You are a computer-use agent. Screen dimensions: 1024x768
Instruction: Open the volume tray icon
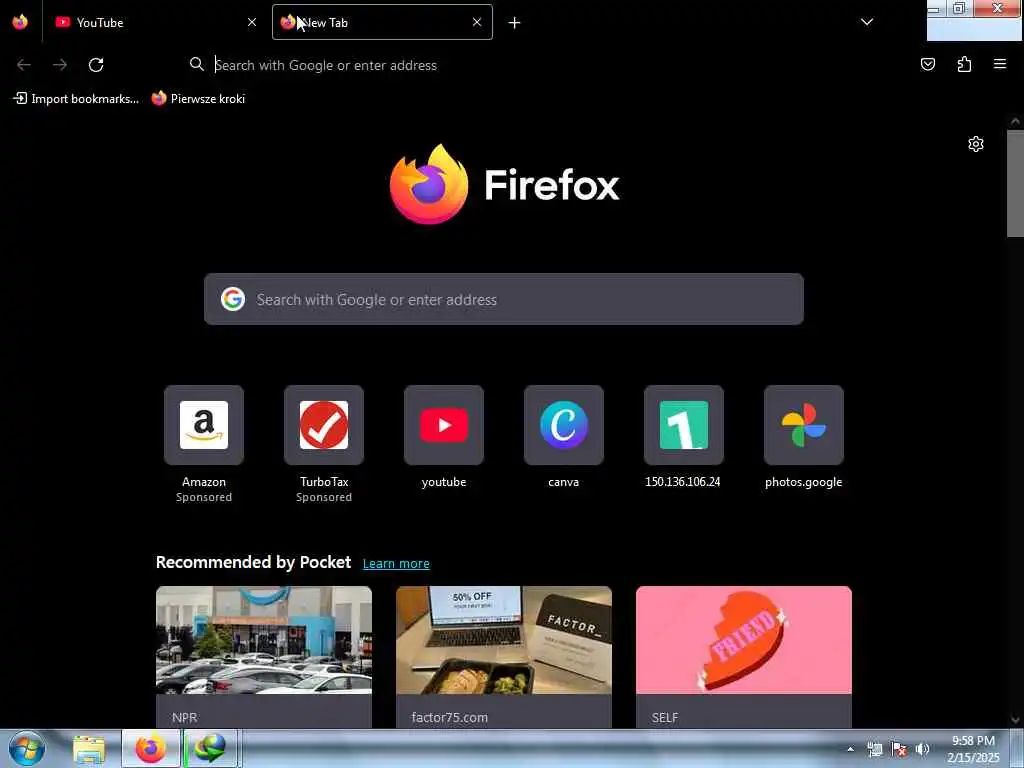click(923, 749)
